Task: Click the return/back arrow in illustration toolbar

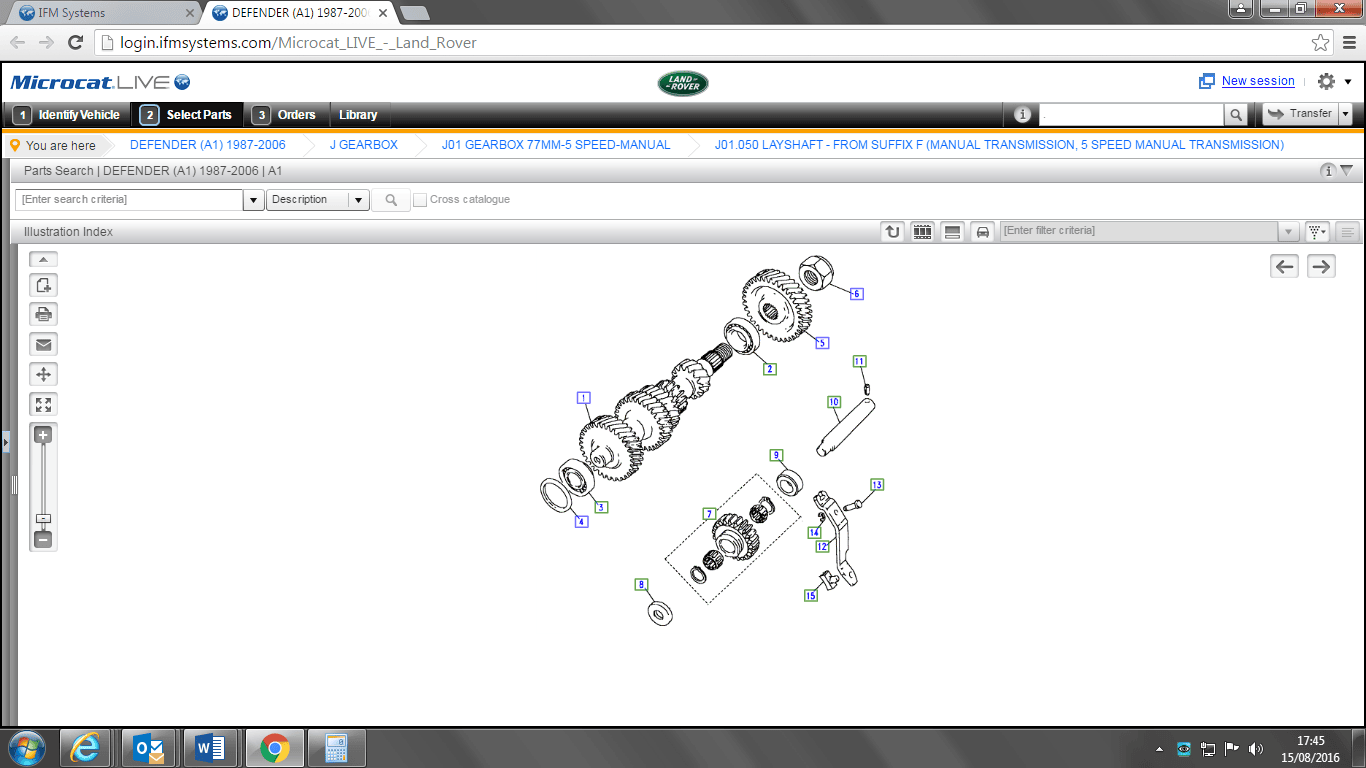Action: pos(893,231)
